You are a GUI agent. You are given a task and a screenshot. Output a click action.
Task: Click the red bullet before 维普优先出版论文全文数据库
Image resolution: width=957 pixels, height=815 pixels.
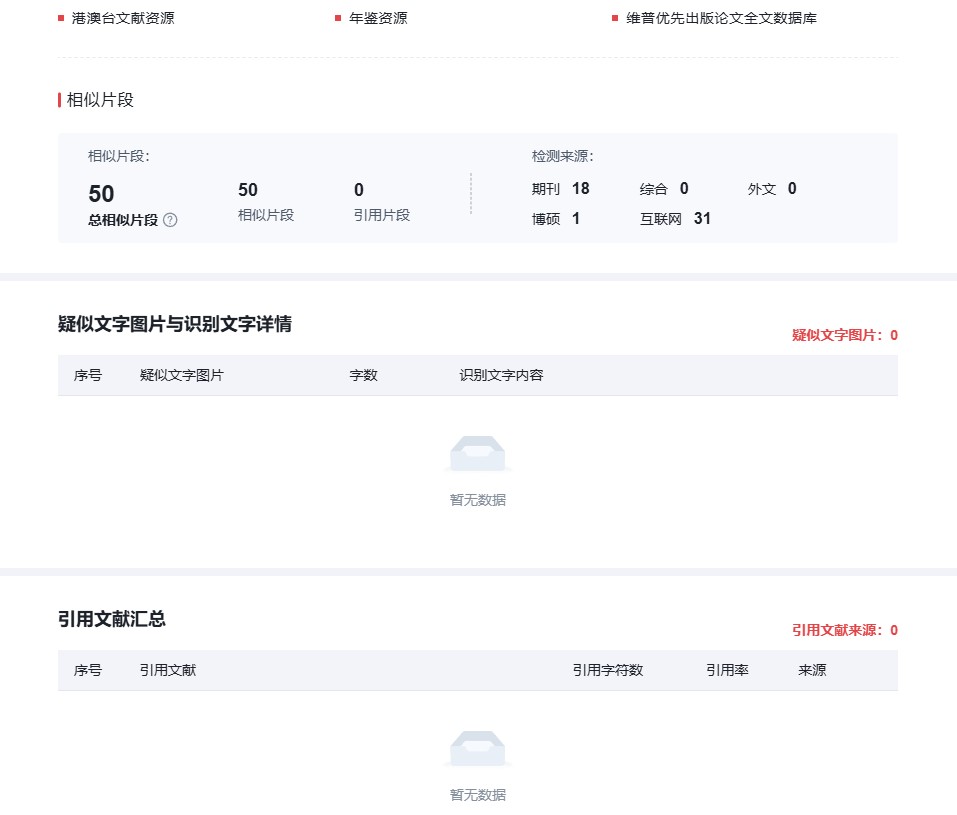[x=615, y=18]
